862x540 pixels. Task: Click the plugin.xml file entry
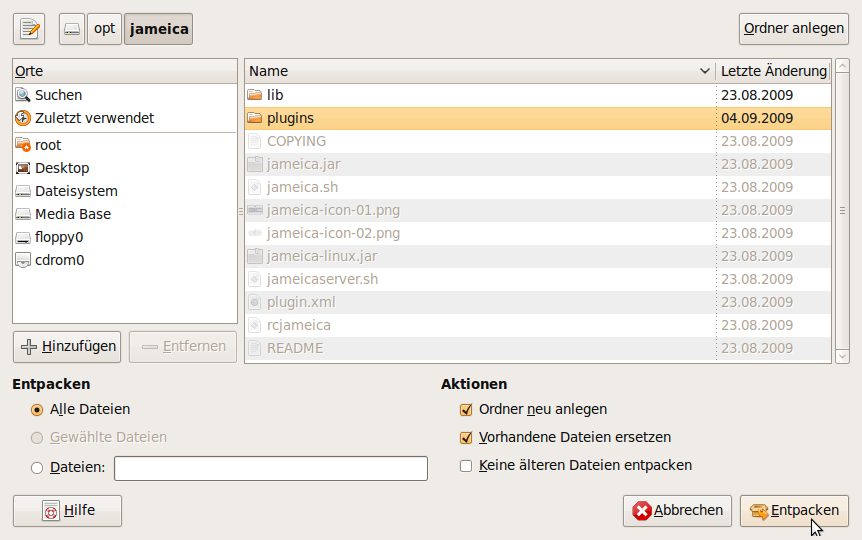coord(538,303)
